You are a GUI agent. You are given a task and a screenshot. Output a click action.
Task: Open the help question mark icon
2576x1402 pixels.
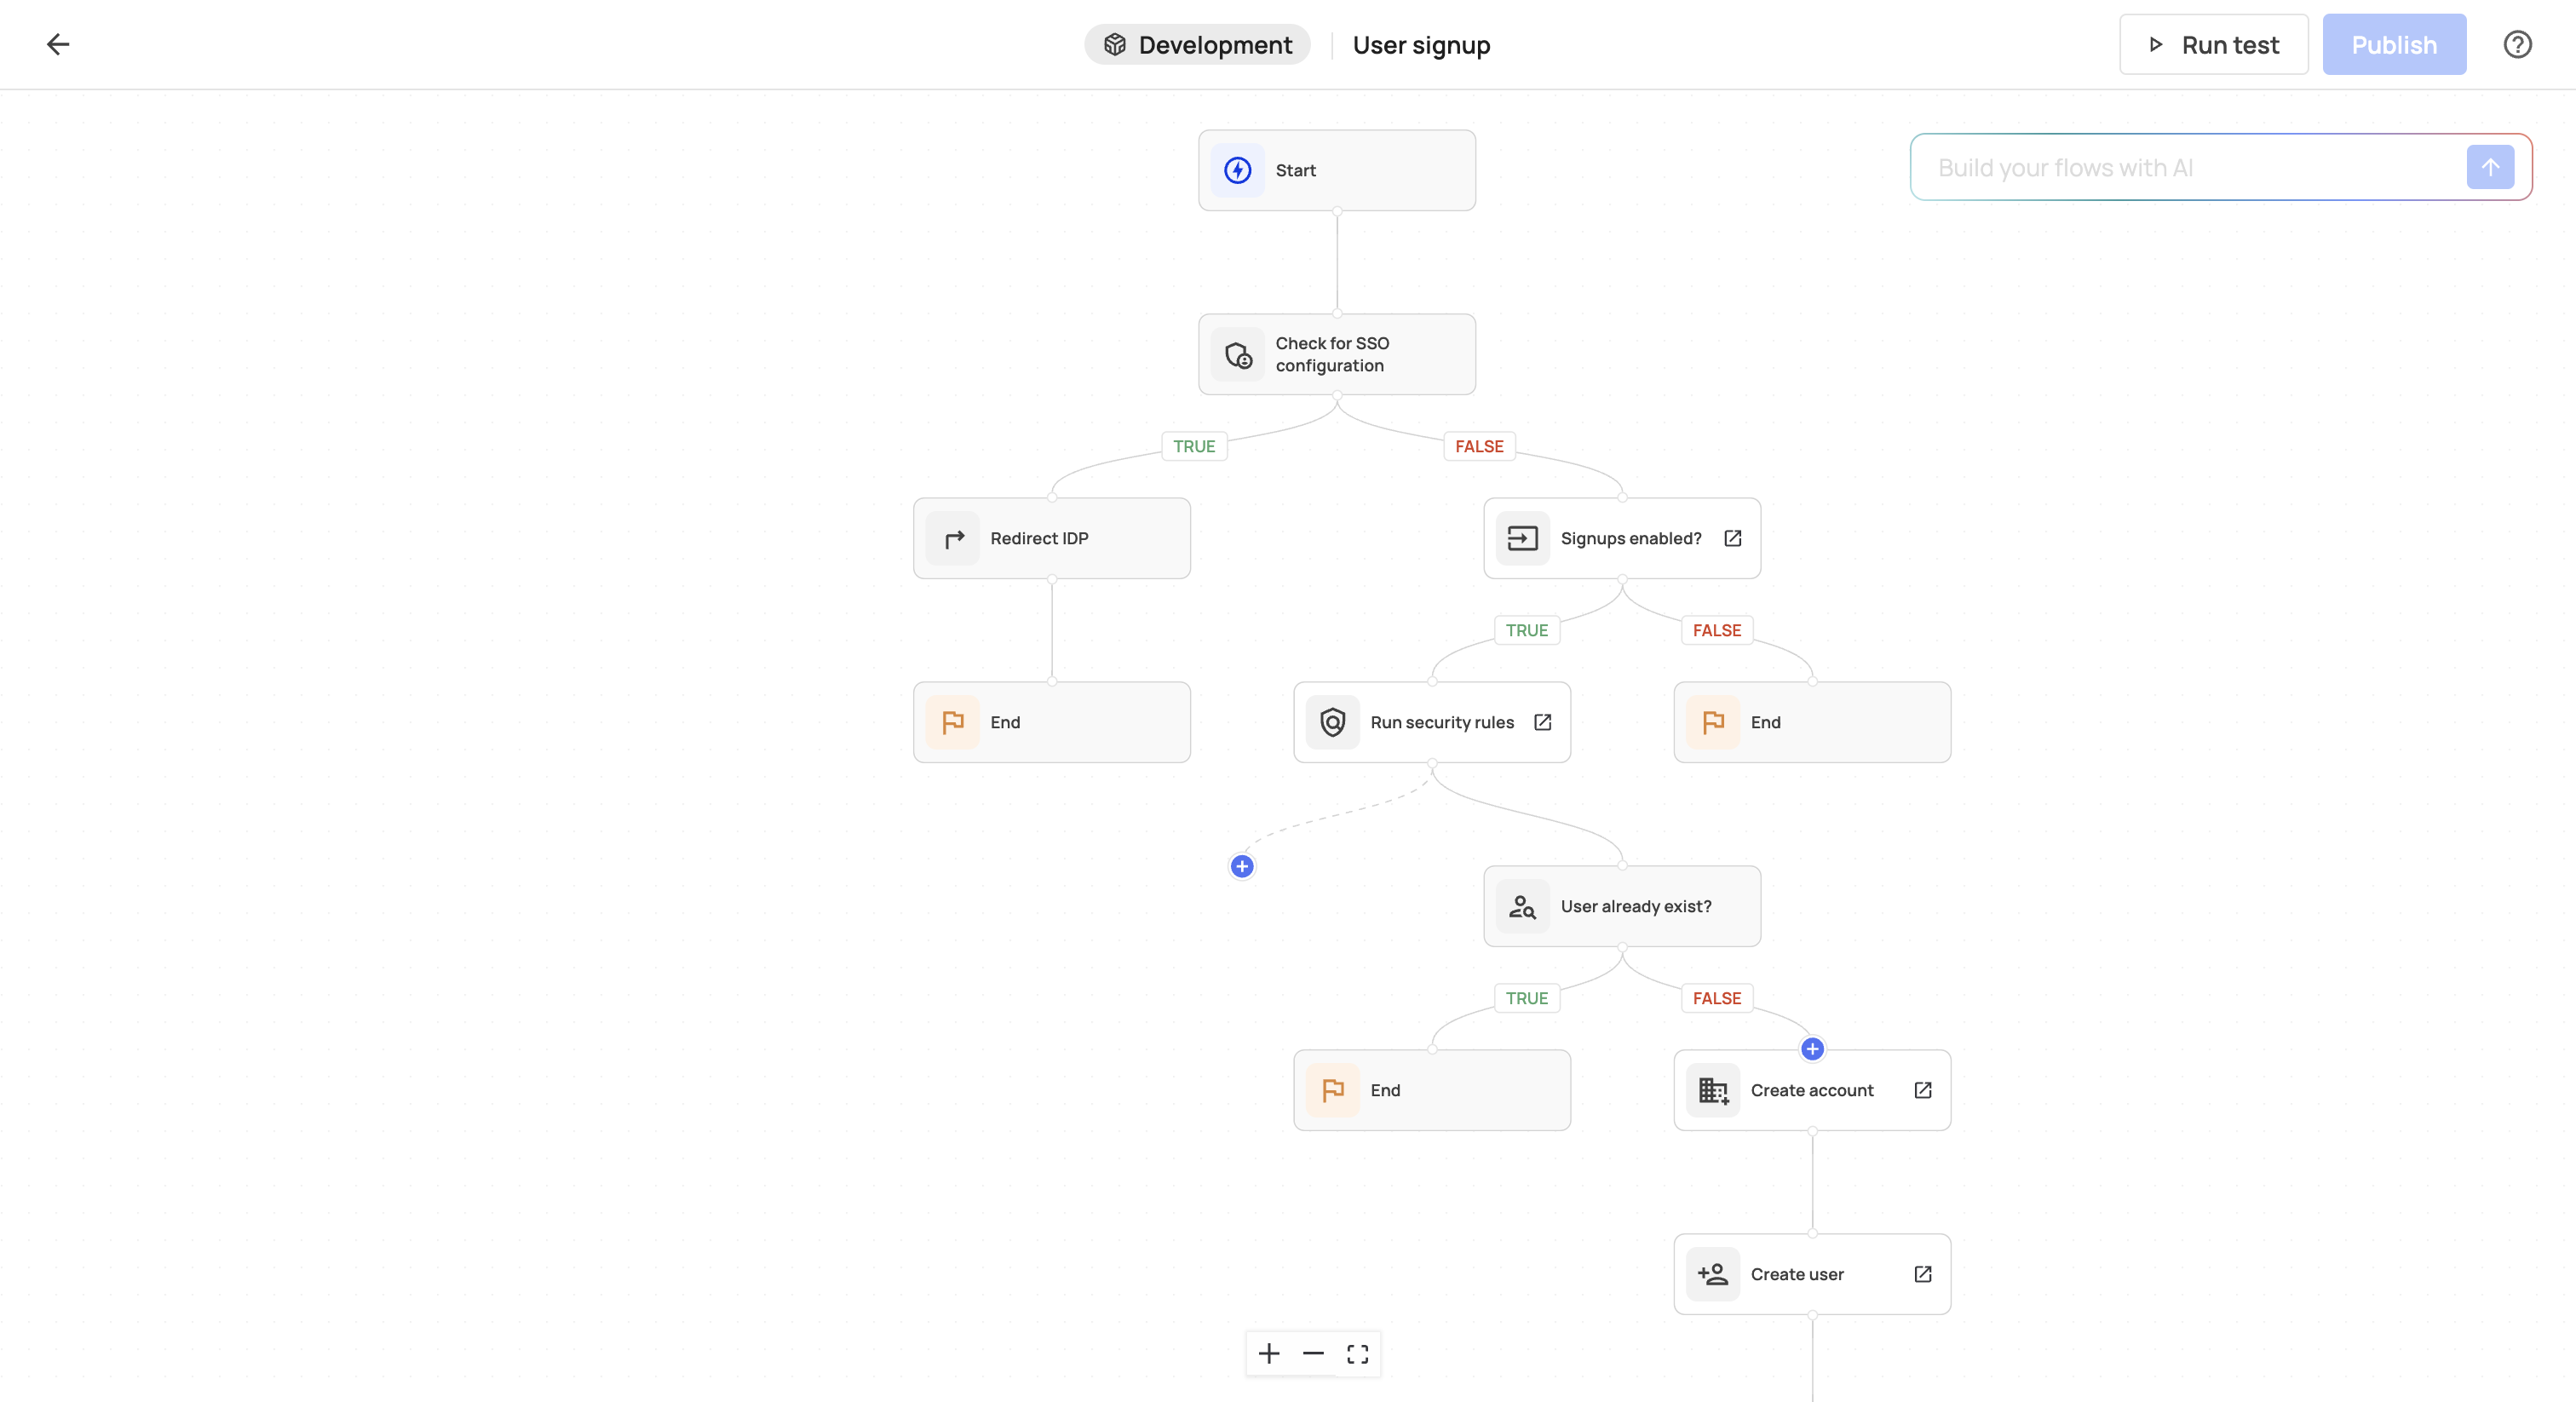pos(2517,44)
